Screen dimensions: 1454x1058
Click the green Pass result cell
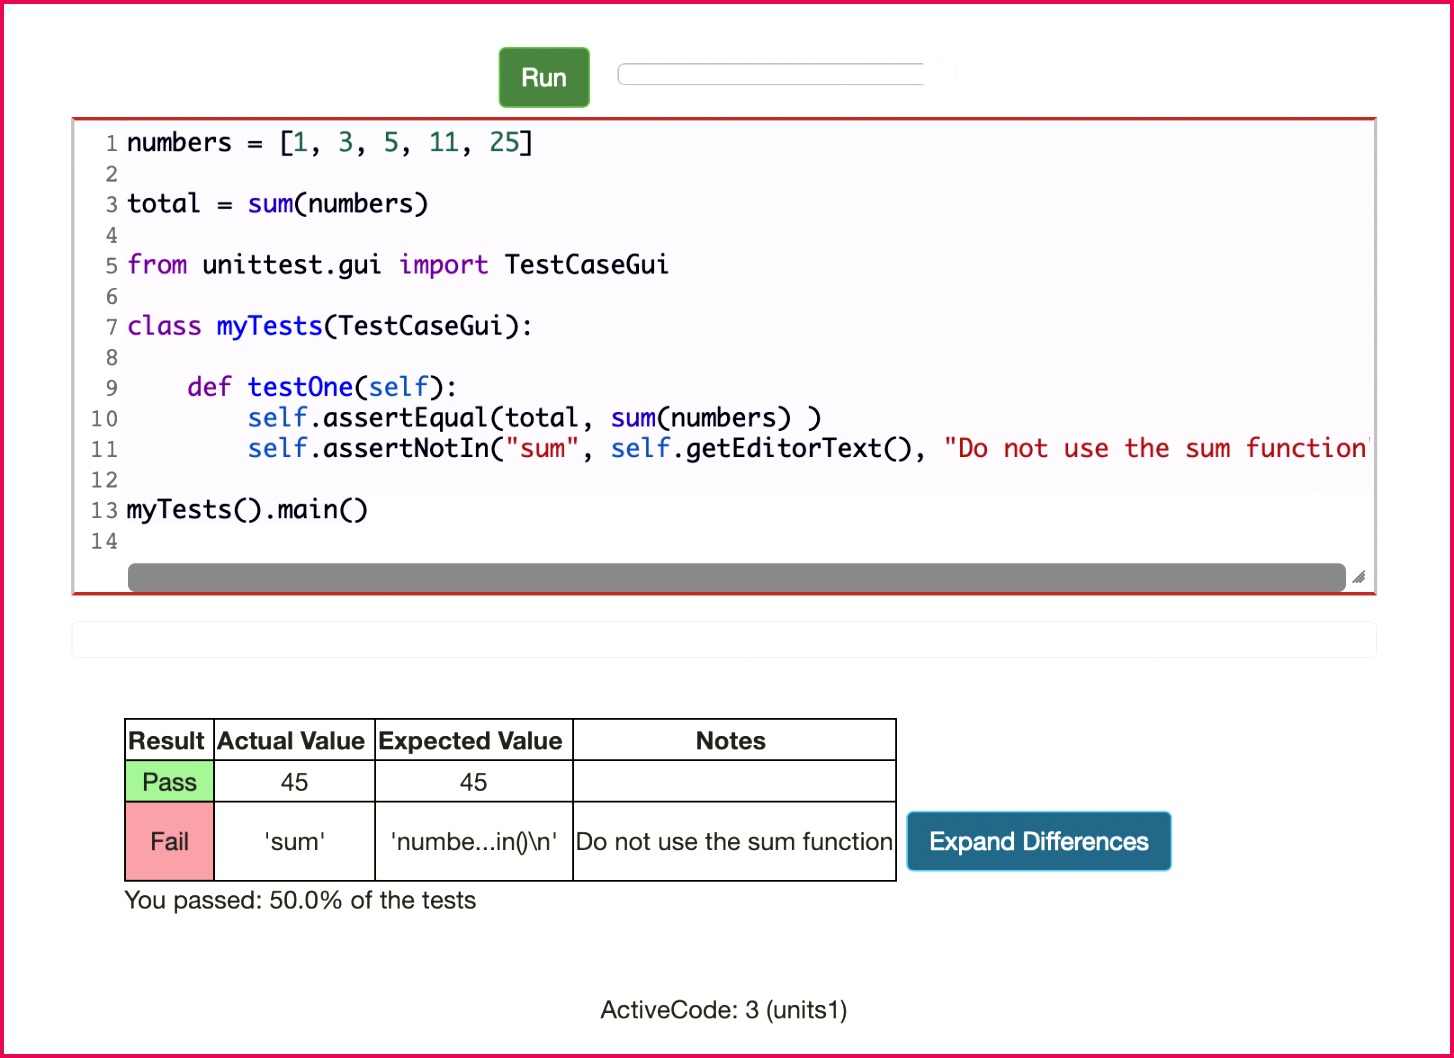[x=170, y=781]
